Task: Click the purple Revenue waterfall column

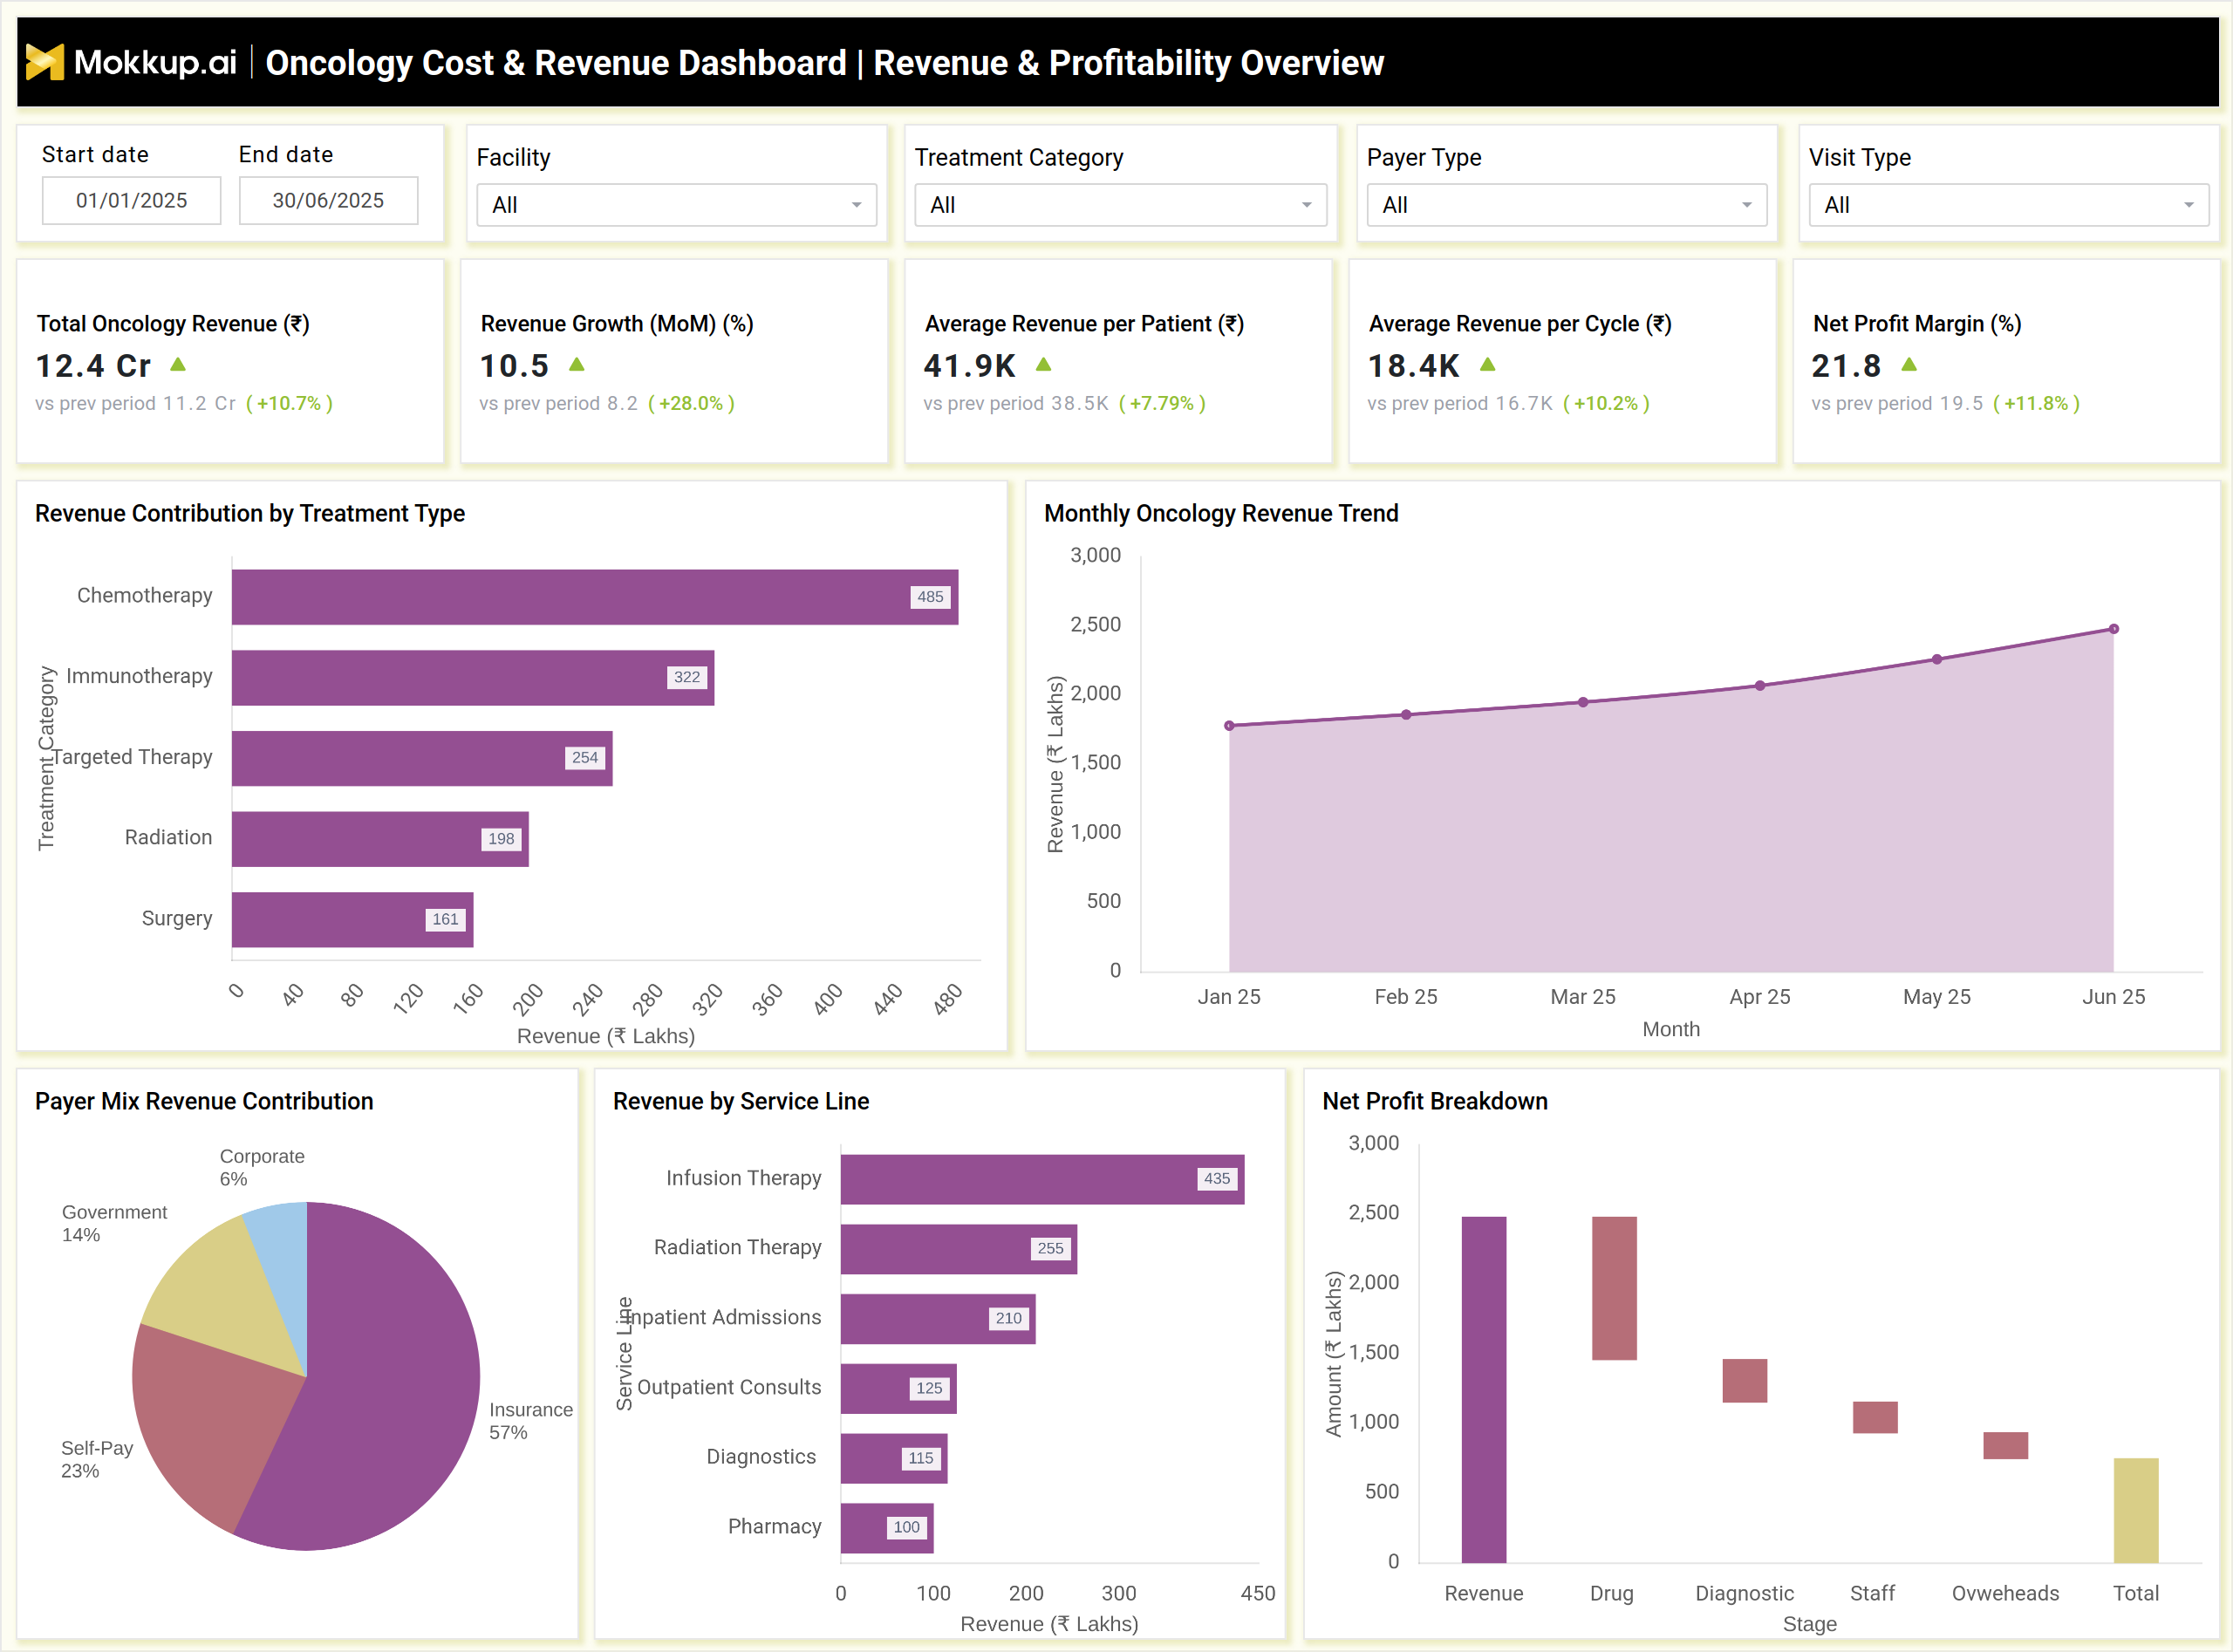Action: tap(1484, 1389)
